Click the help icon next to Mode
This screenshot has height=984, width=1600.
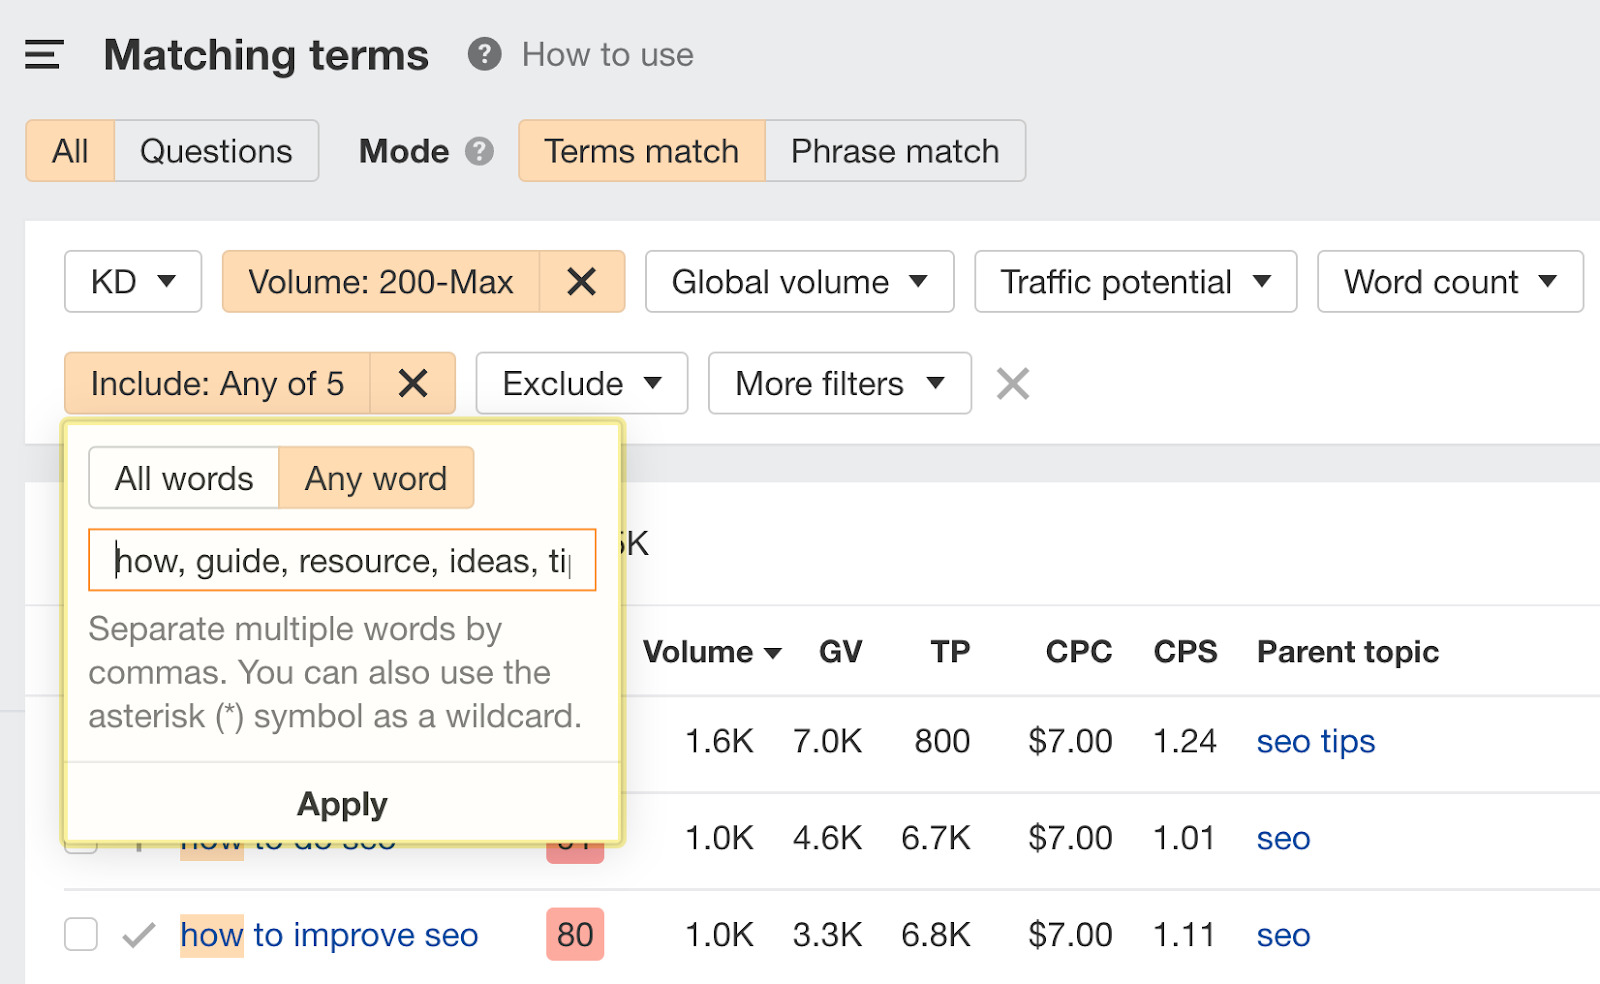tap(480, 152)
